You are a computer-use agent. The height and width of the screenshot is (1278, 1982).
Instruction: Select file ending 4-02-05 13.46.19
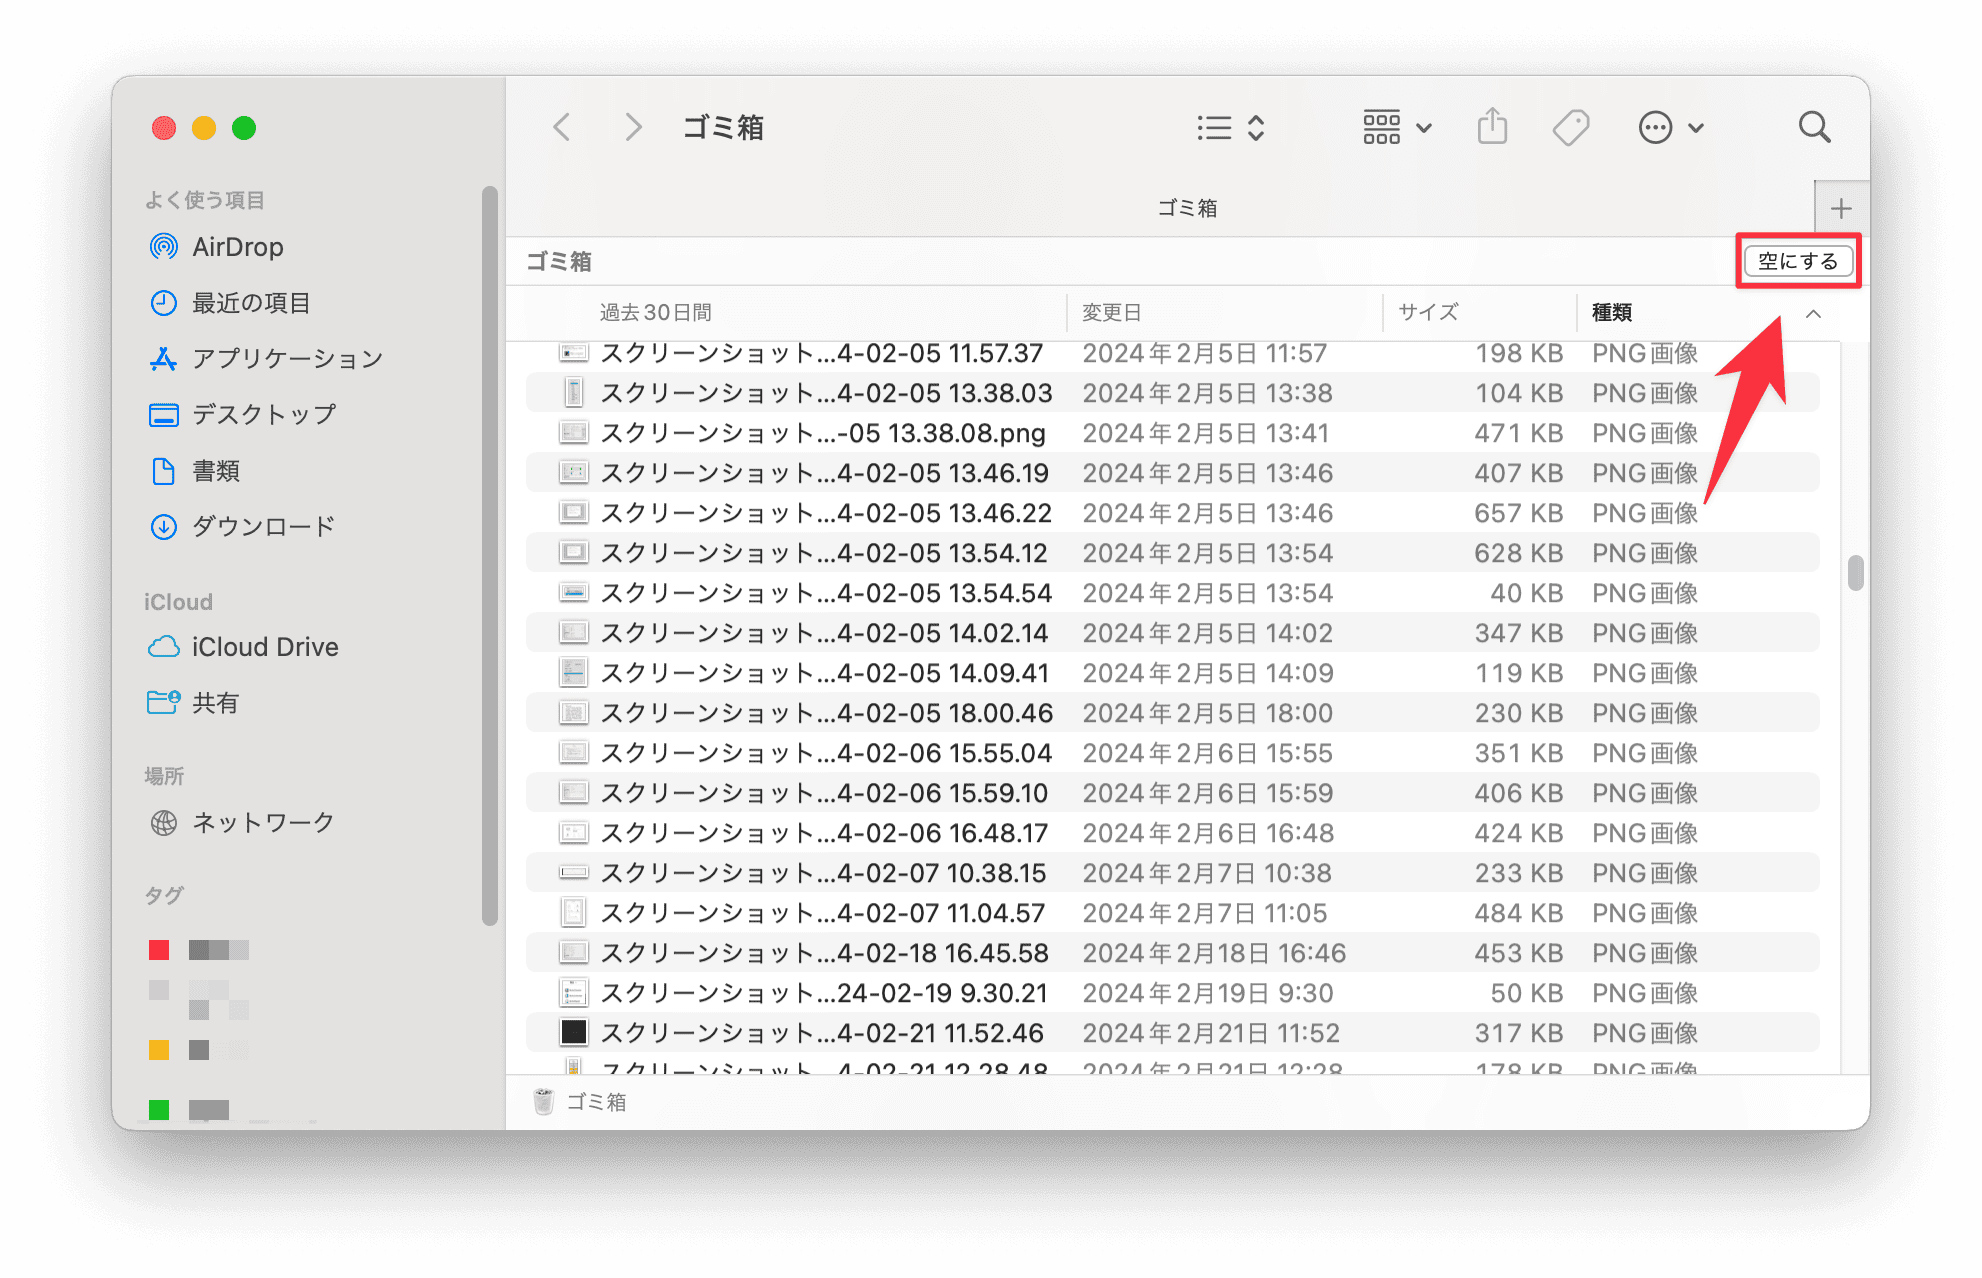tap(1172, 473)
